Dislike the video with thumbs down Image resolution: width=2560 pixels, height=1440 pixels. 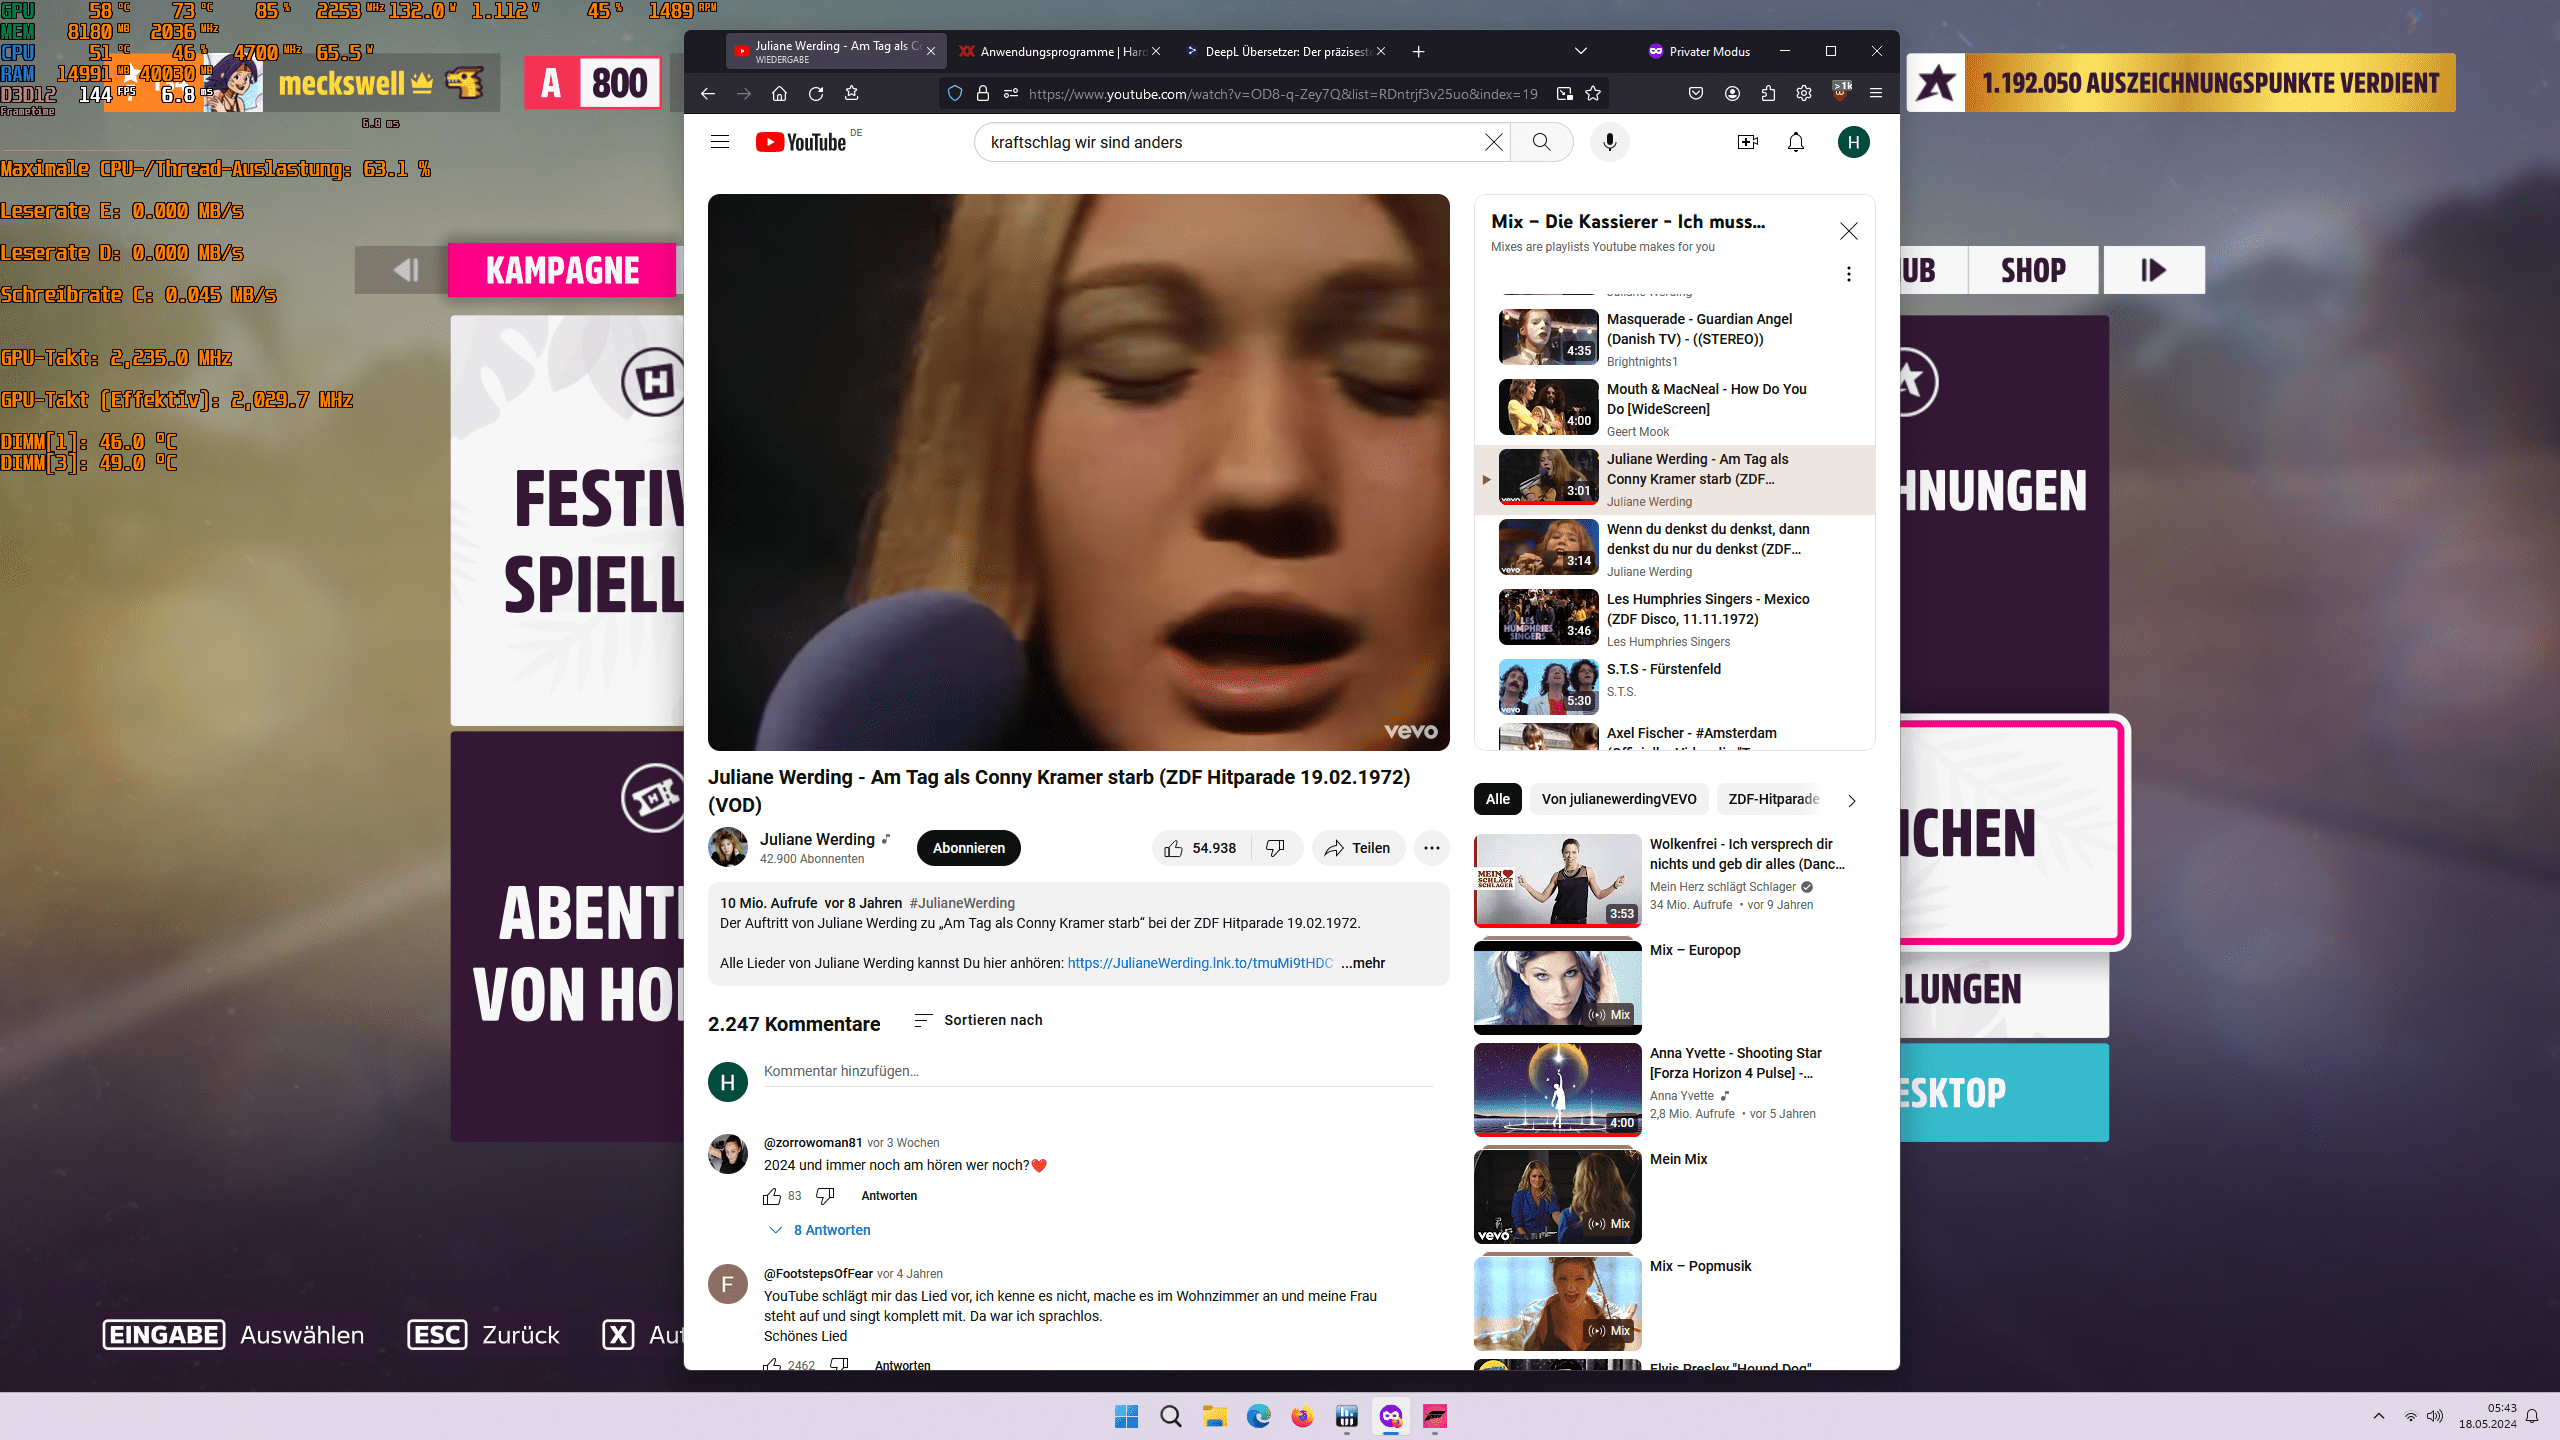[x=1276, y=848]
